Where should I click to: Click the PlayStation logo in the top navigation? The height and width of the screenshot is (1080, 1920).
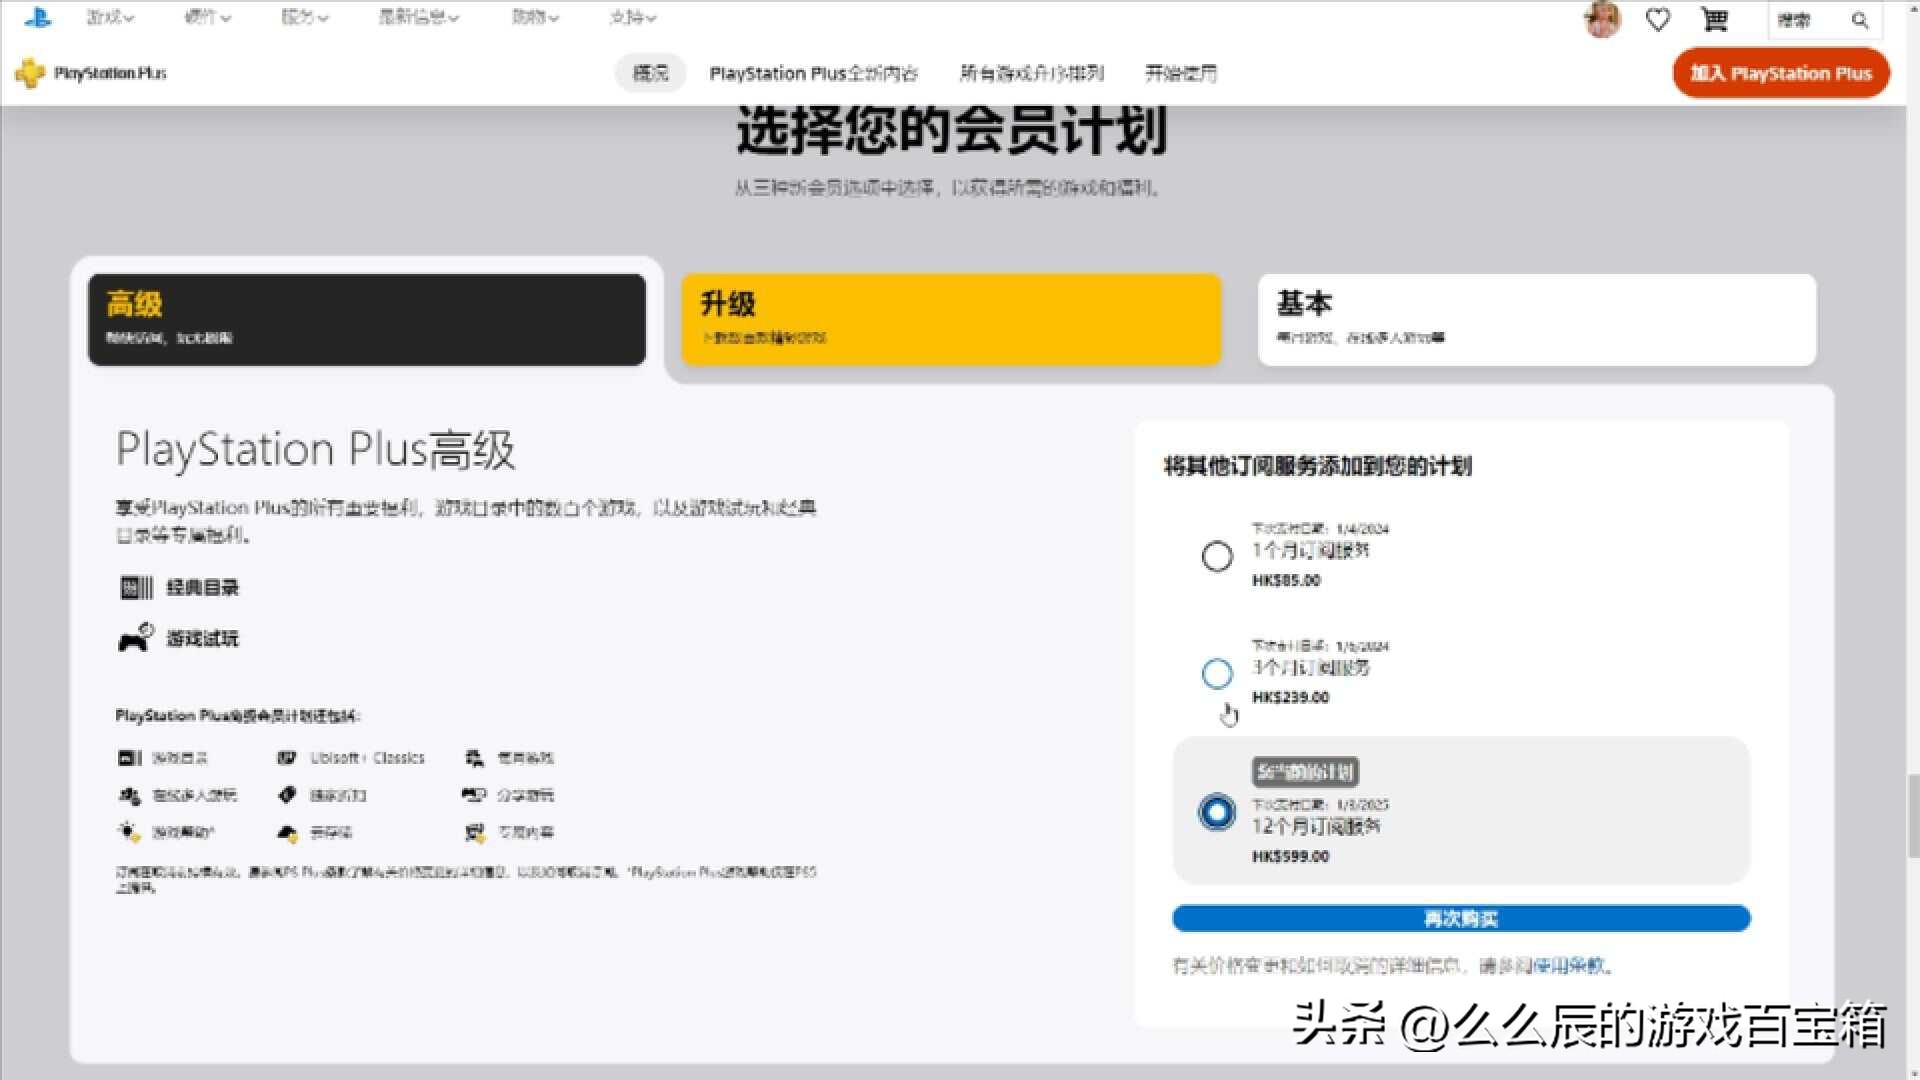(x=38, y=17)
